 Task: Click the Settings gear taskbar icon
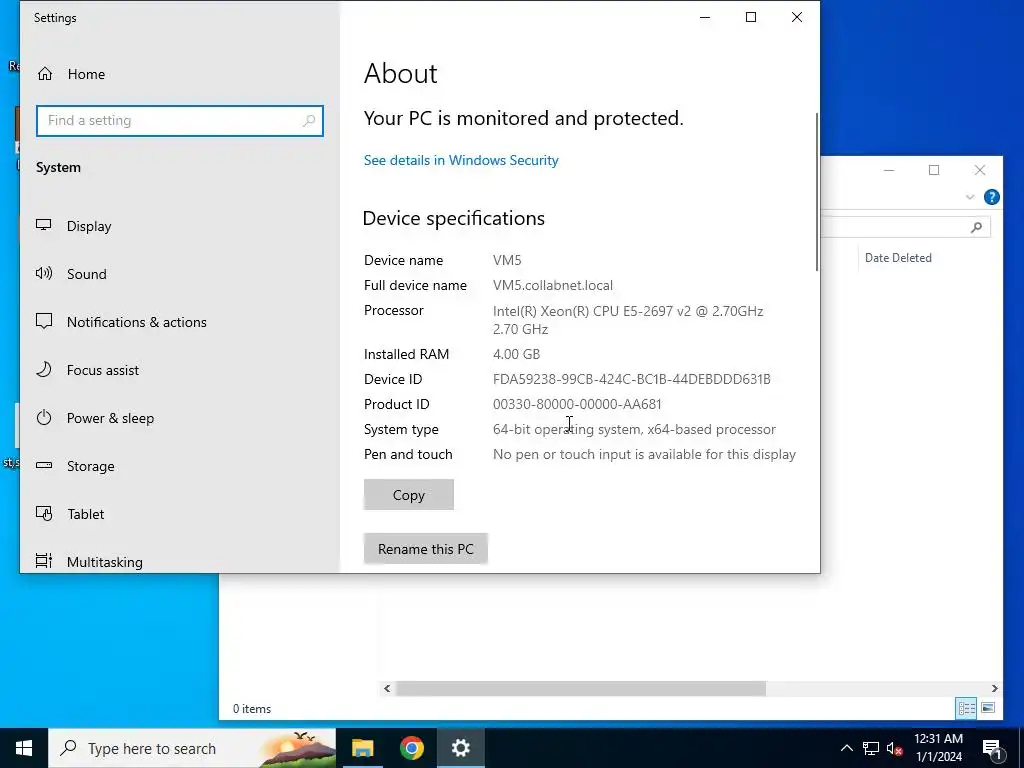tap(460, 748)
